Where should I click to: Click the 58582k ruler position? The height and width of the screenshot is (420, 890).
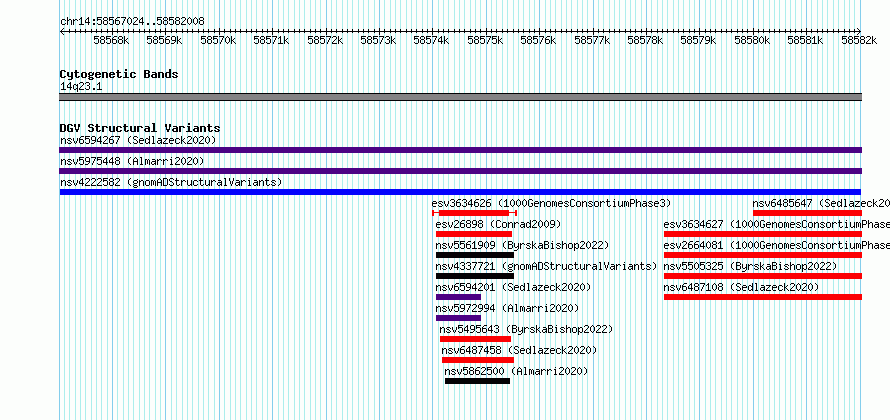(x=859, y=40)
